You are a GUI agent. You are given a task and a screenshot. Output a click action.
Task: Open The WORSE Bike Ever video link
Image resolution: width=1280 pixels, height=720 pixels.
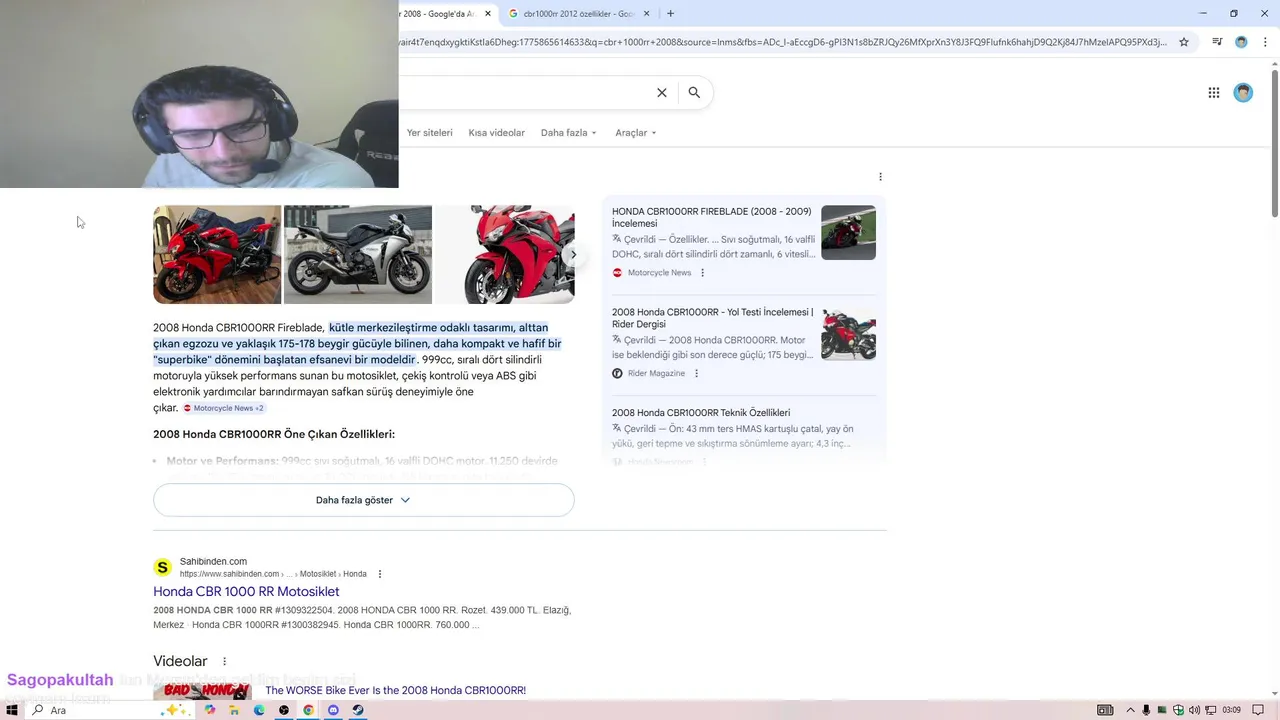(x=395, y=690)
